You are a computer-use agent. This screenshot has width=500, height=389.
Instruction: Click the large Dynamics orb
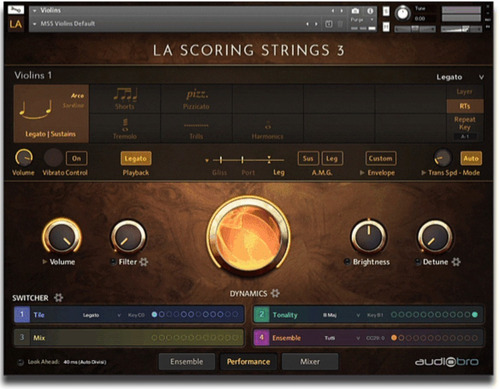pos(248,237)
